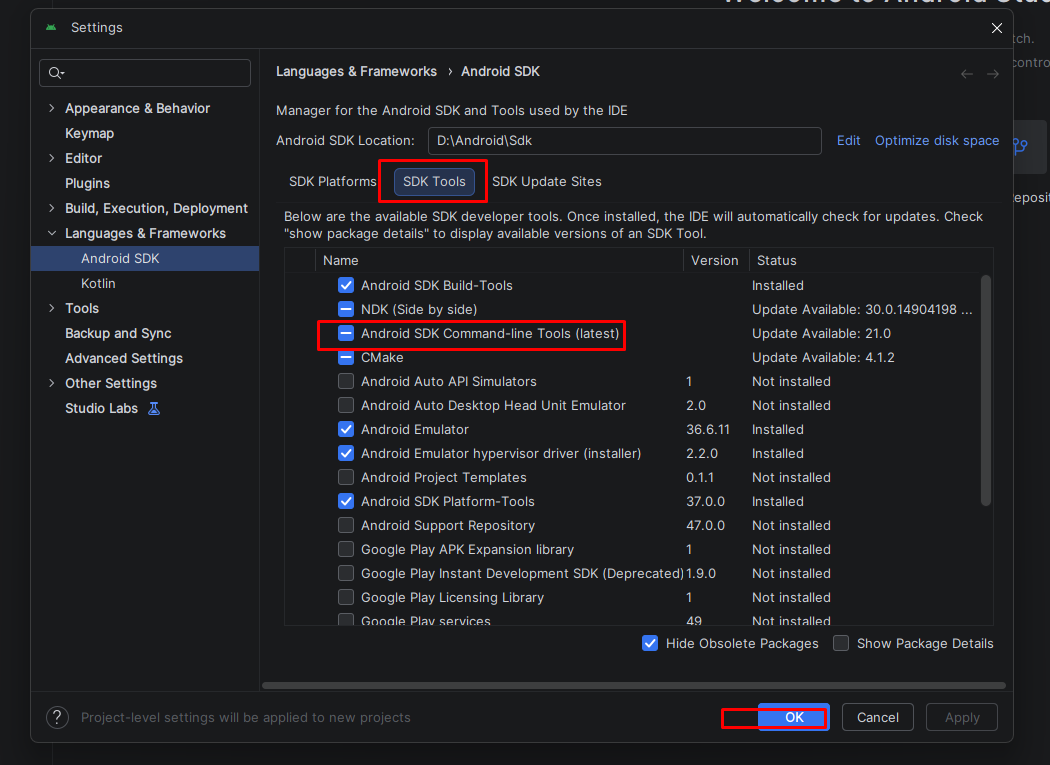Open Studio Labs settings
Viewport: 1050px width, 765px height.
(101, 409)
